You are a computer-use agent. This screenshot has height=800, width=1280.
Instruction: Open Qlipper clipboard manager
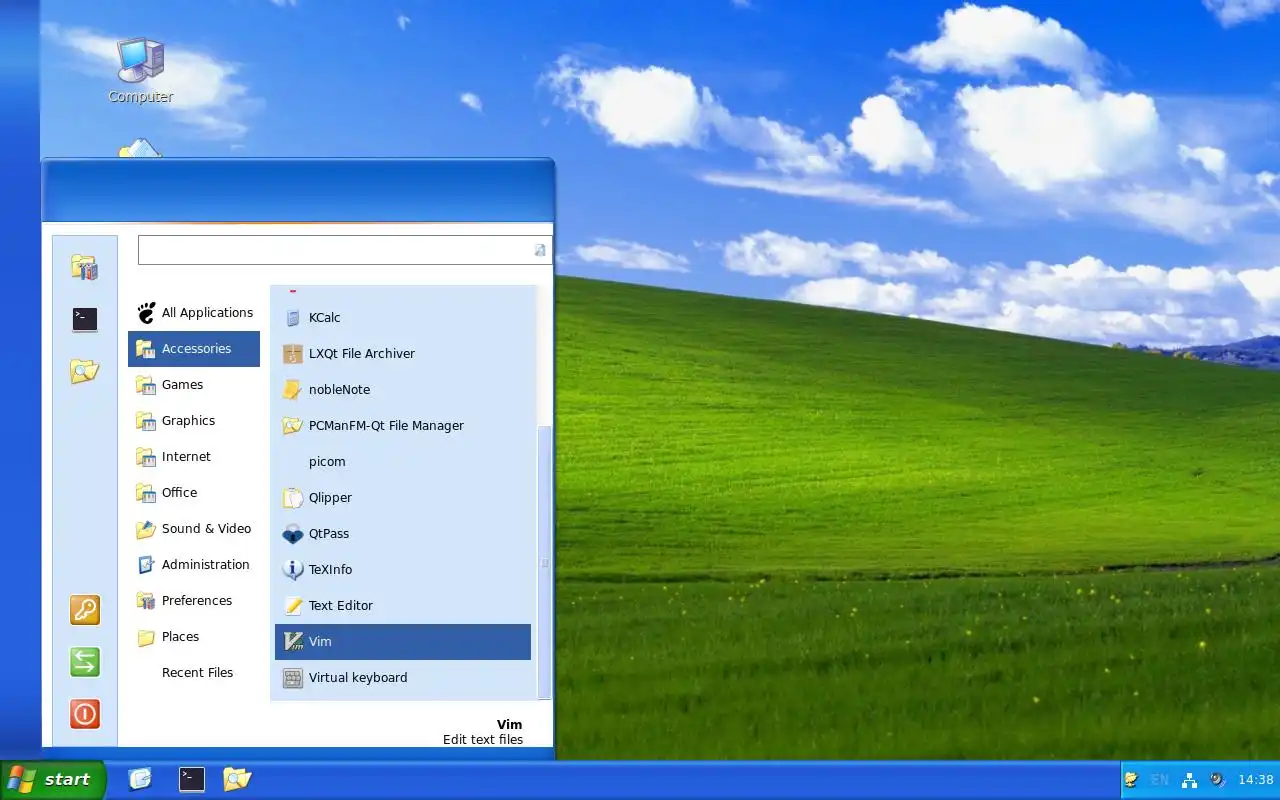pos(403,497)
